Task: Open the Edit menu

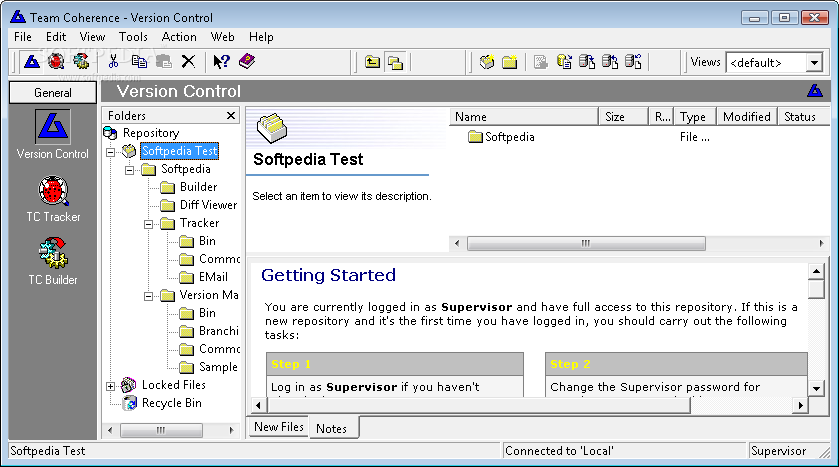Action: click(56, 37)
